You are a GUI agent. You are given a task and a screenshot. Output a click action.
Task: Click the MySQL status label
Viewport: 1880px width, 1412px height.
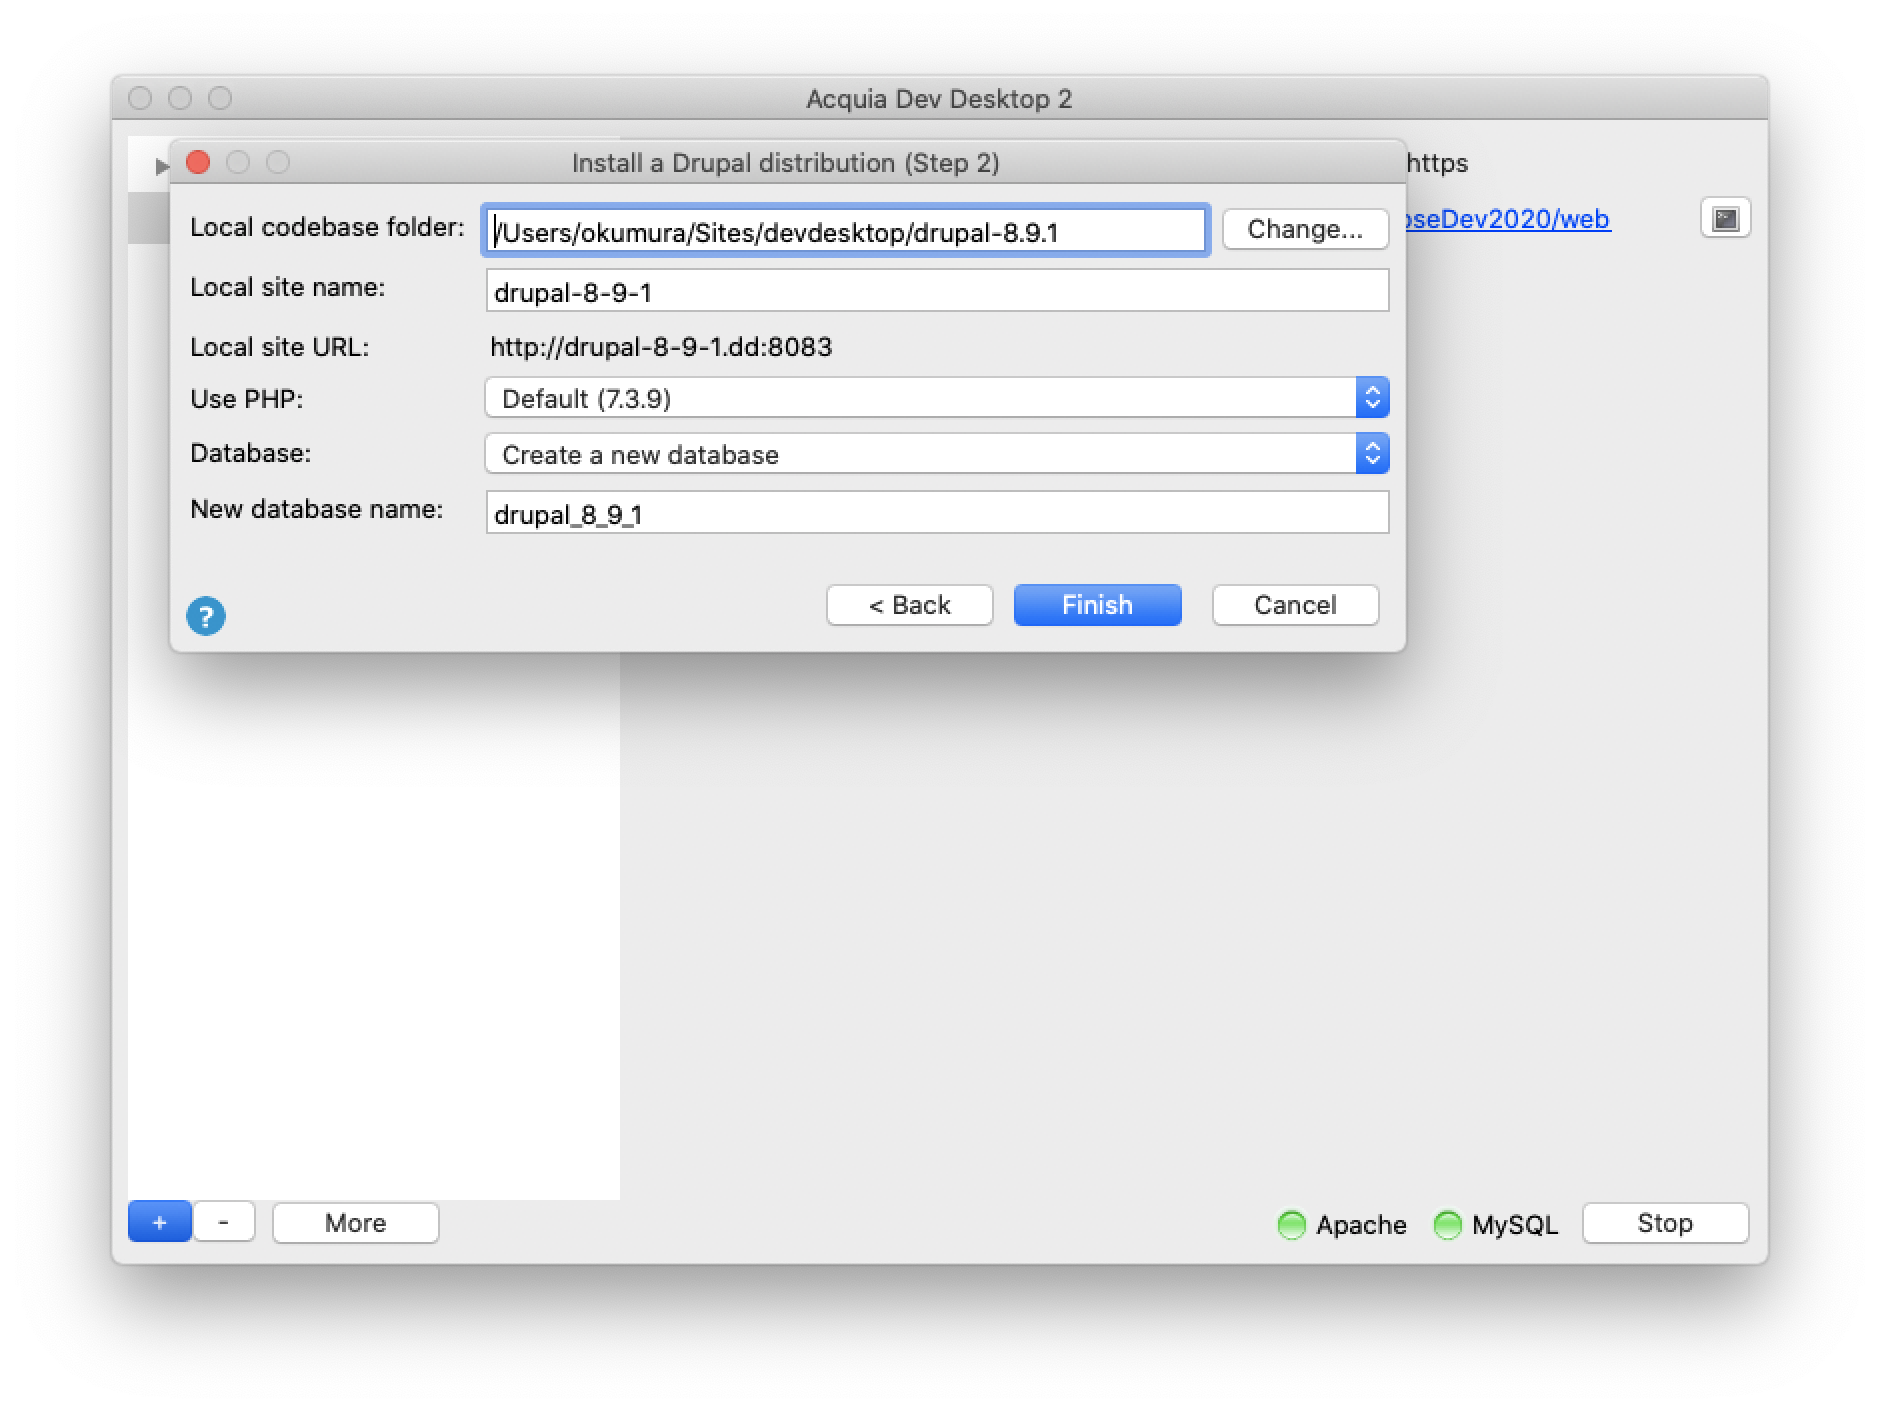[1515, 1225]
